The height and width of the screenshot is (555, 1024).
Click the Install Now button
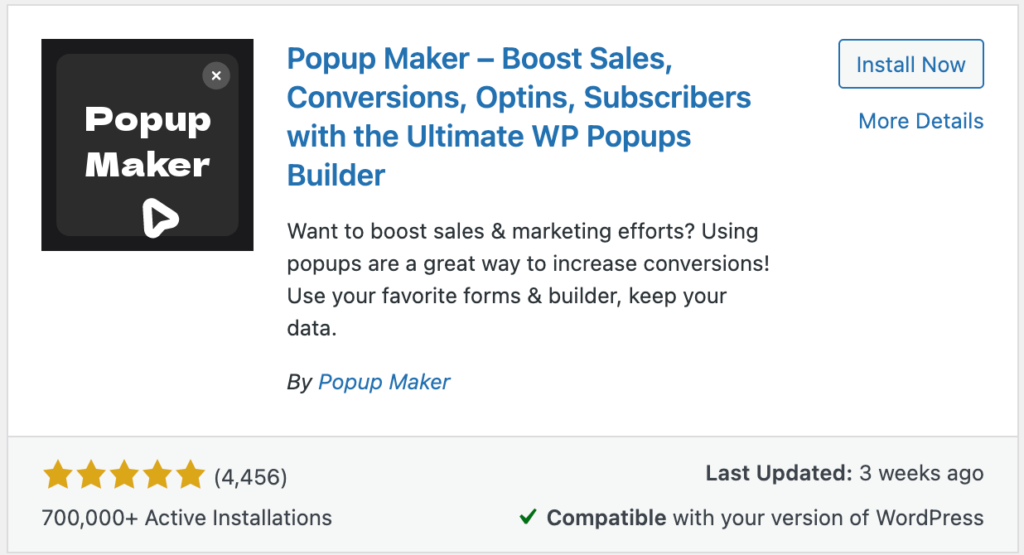point(910,65)
